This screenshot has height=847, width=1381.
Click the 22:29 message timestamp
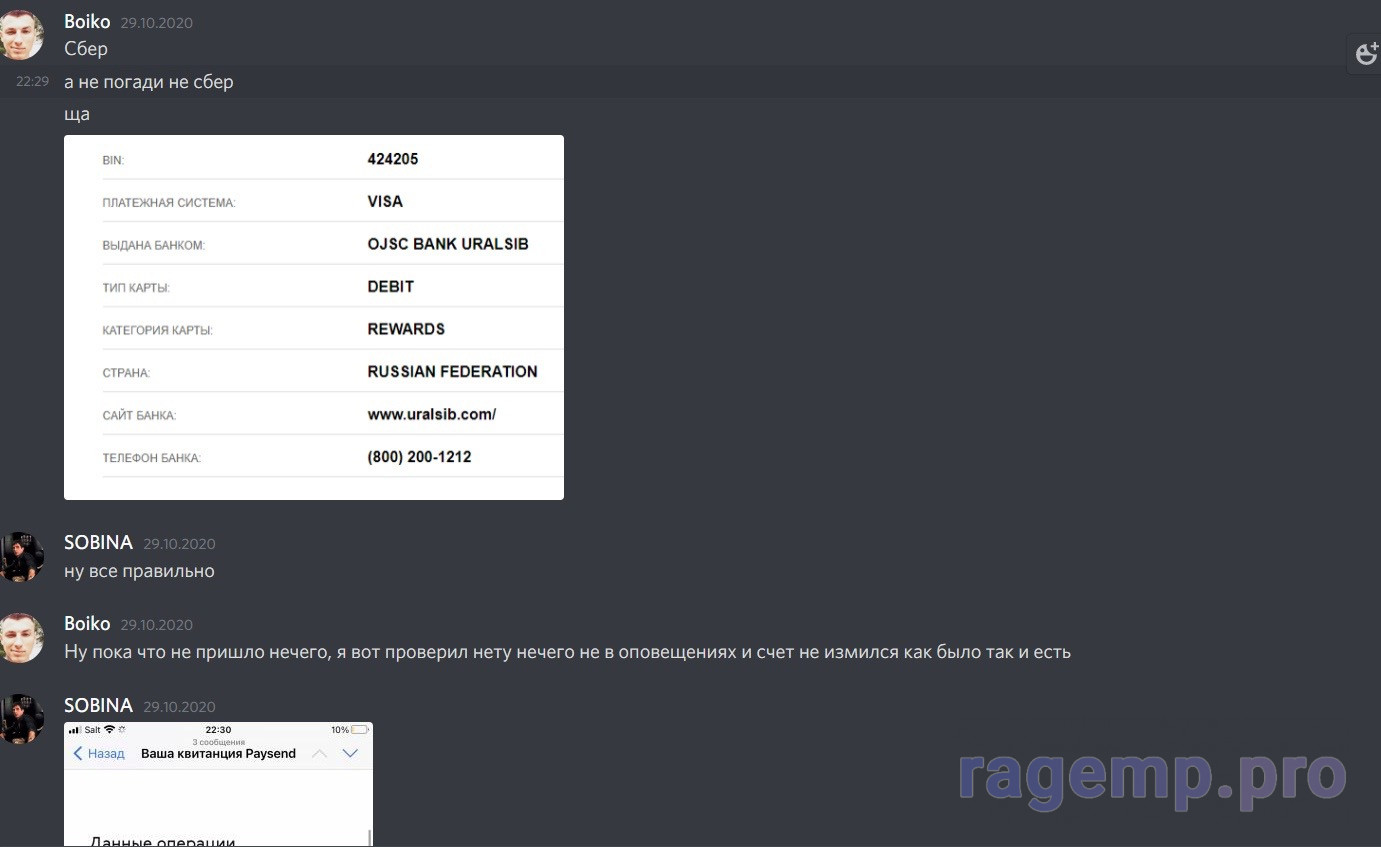coord(33,82)
